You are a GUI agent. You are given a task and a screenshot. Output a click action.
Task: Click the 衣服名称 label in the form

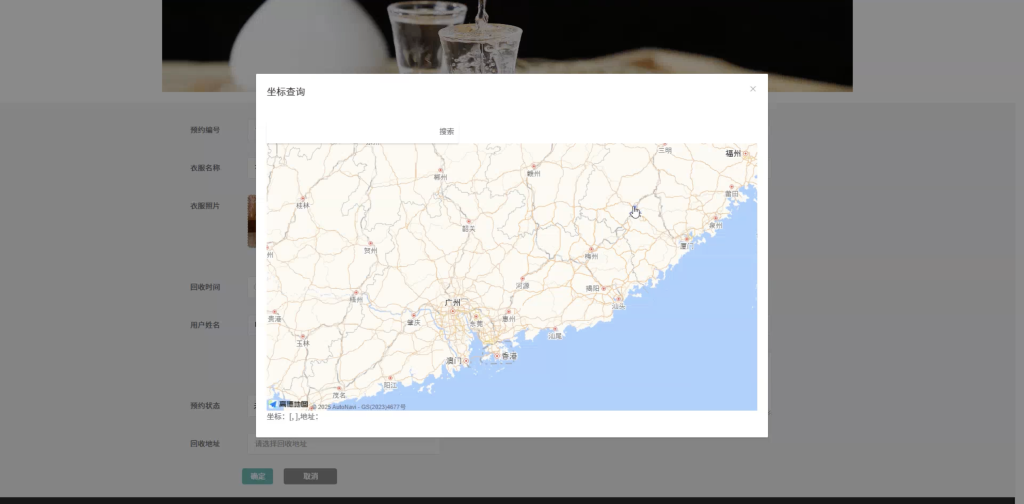click(x=205, y=168)
